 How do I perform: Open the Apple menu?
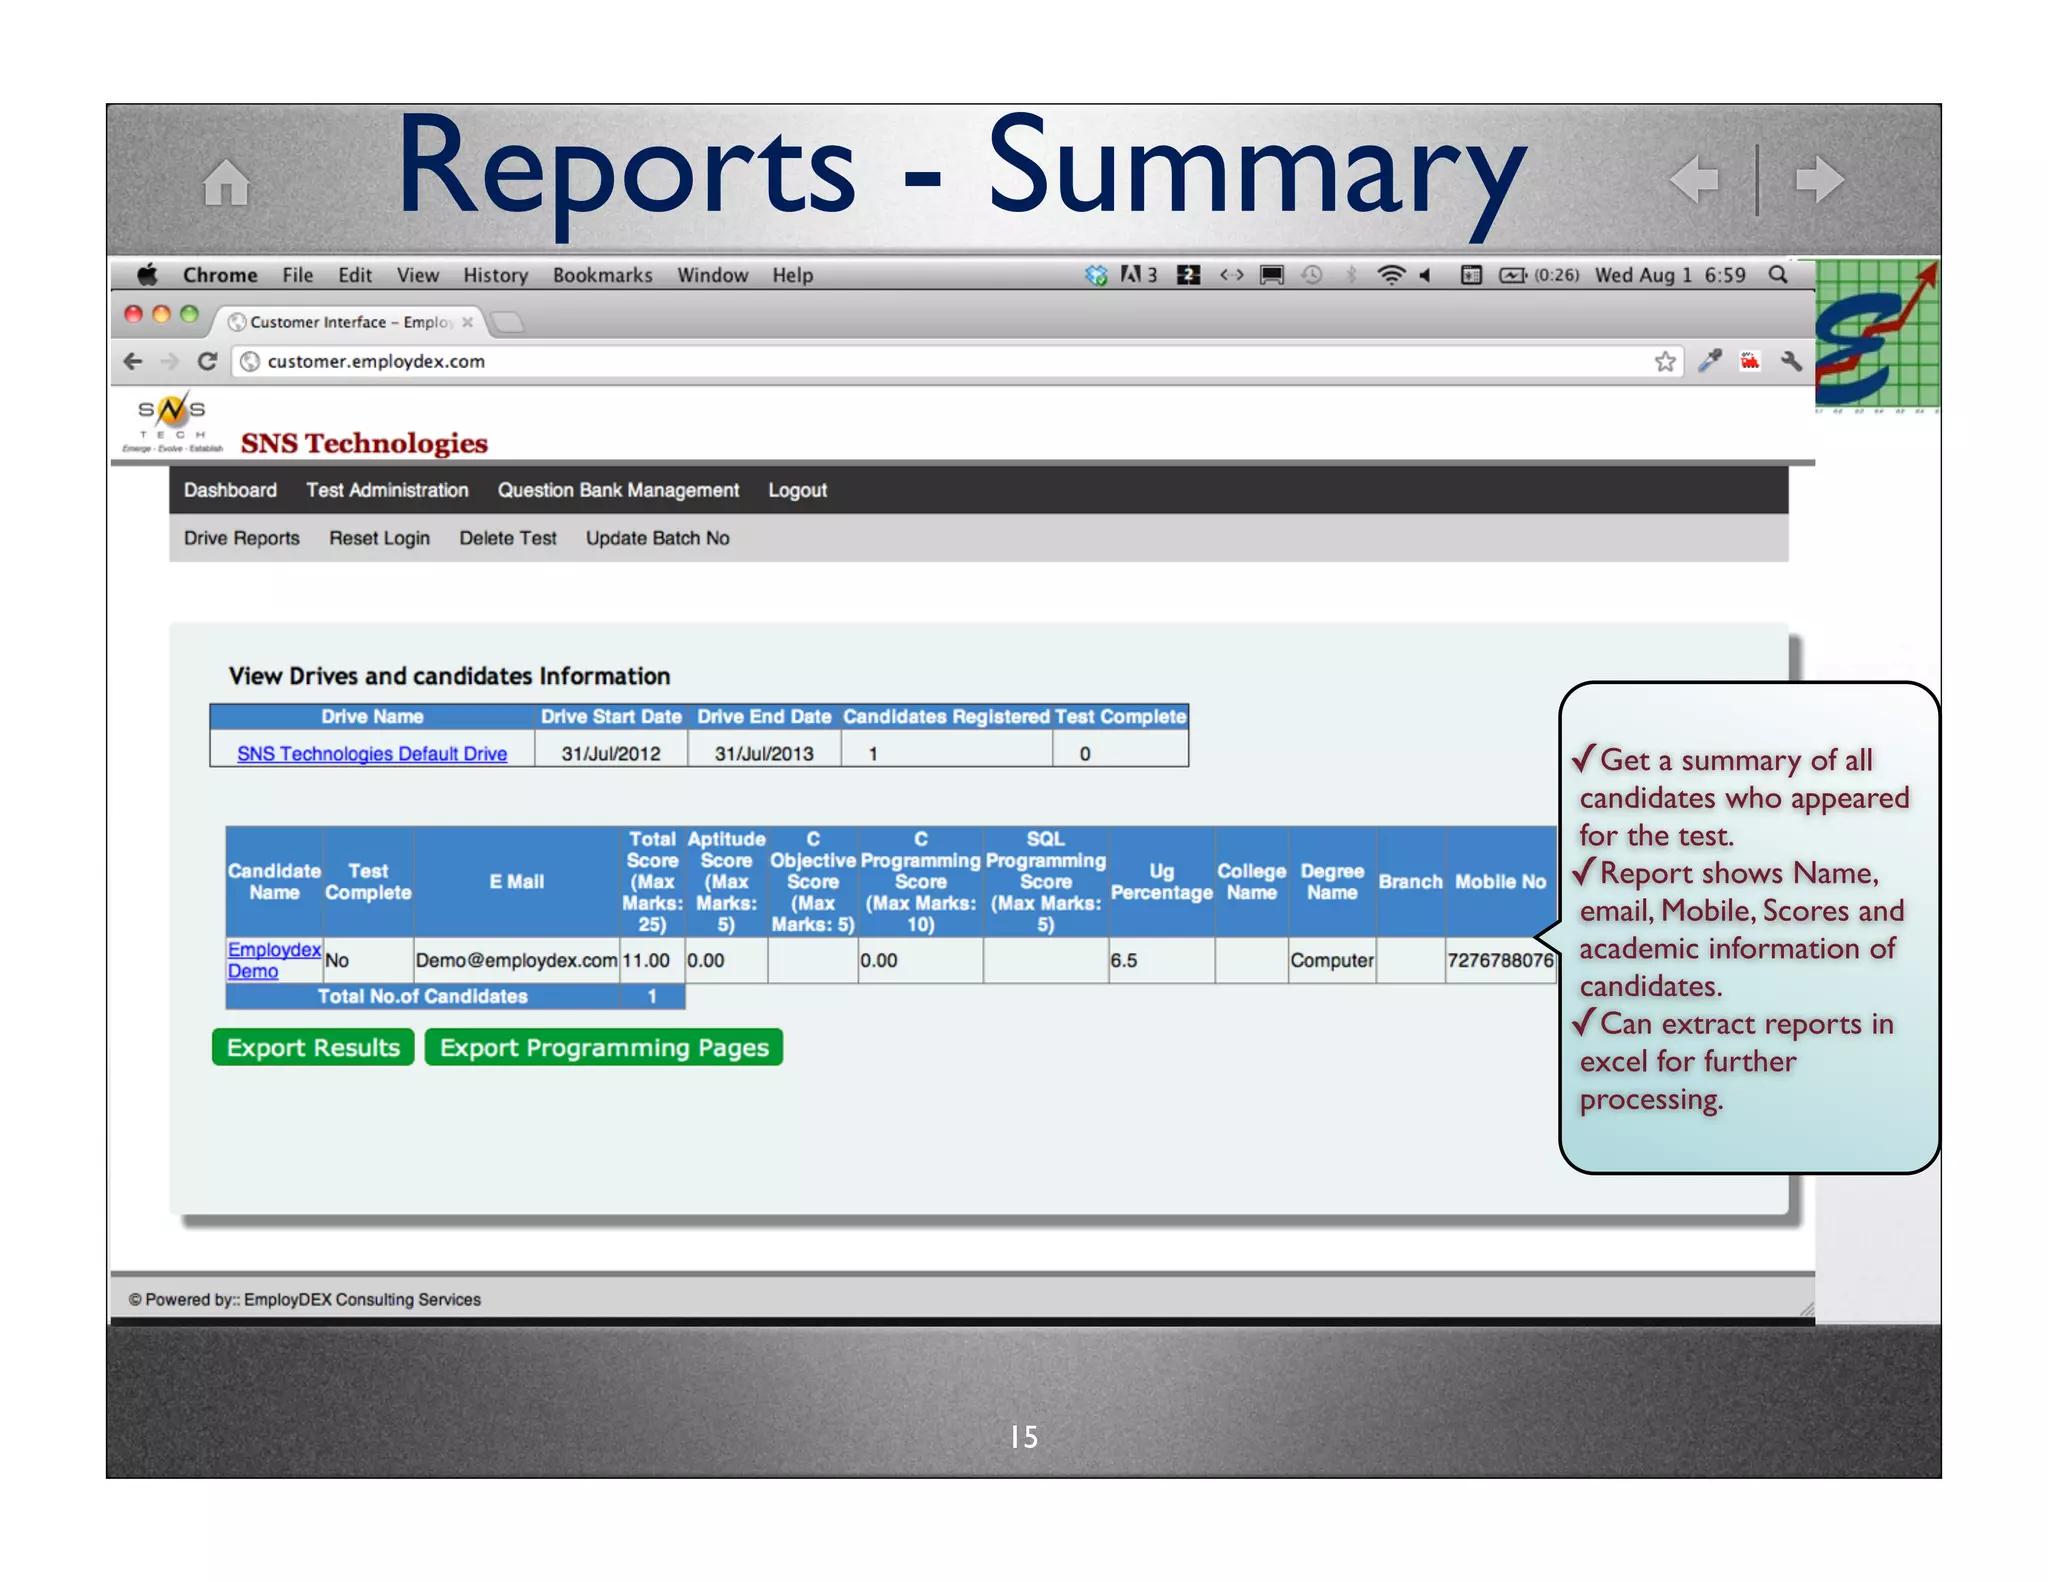point(148,274)
